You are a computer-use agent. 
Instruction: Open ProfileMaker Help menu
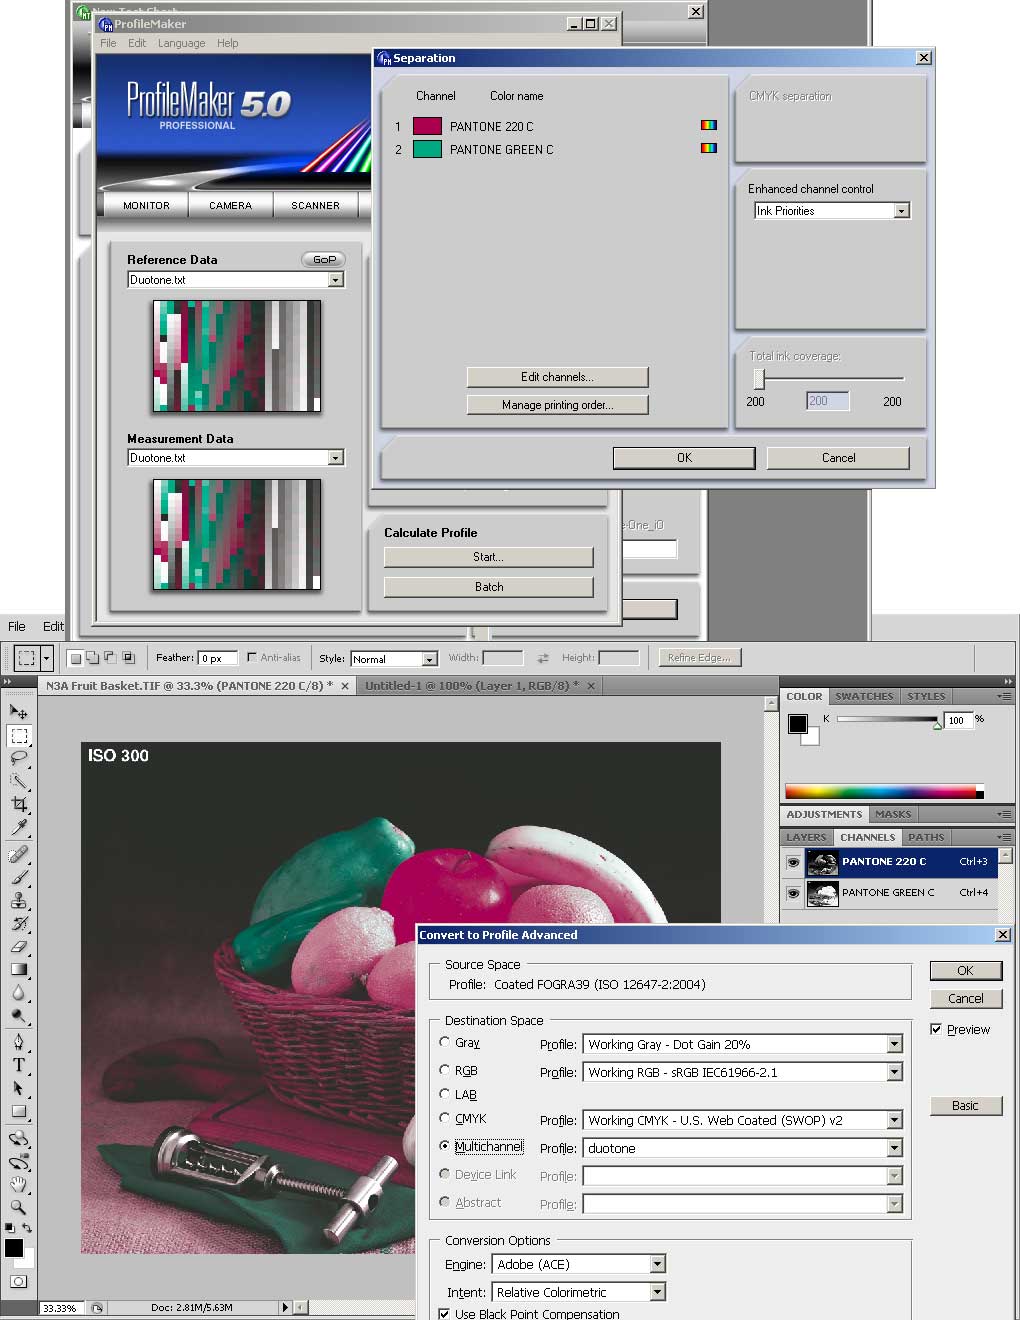pos(228,43)
